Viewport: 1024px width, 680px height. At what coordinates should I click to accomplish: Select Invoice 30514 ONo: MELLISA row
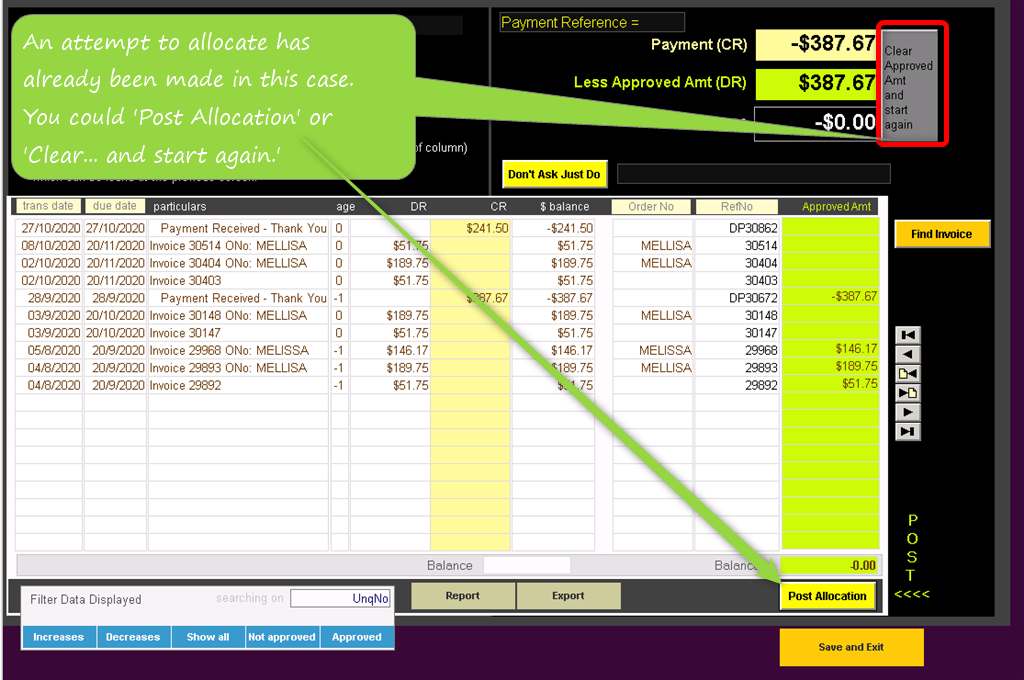coord(447,246)
